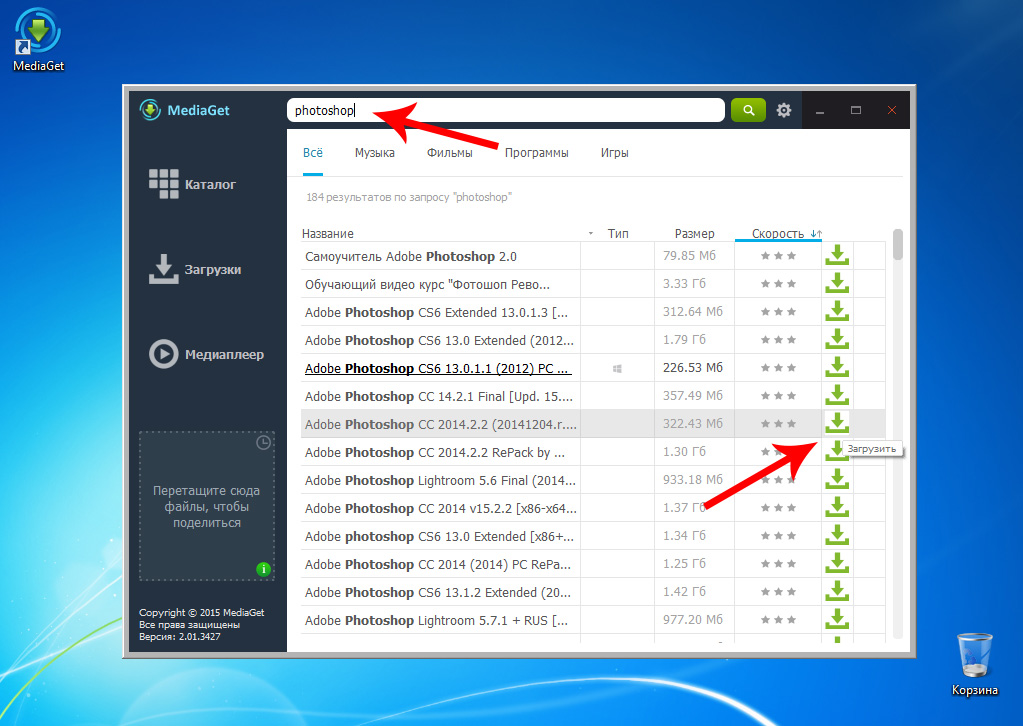Viewport: 1023px width, 726px height.
Task: Select the Игры tab
Action: [x=614, y=153]
